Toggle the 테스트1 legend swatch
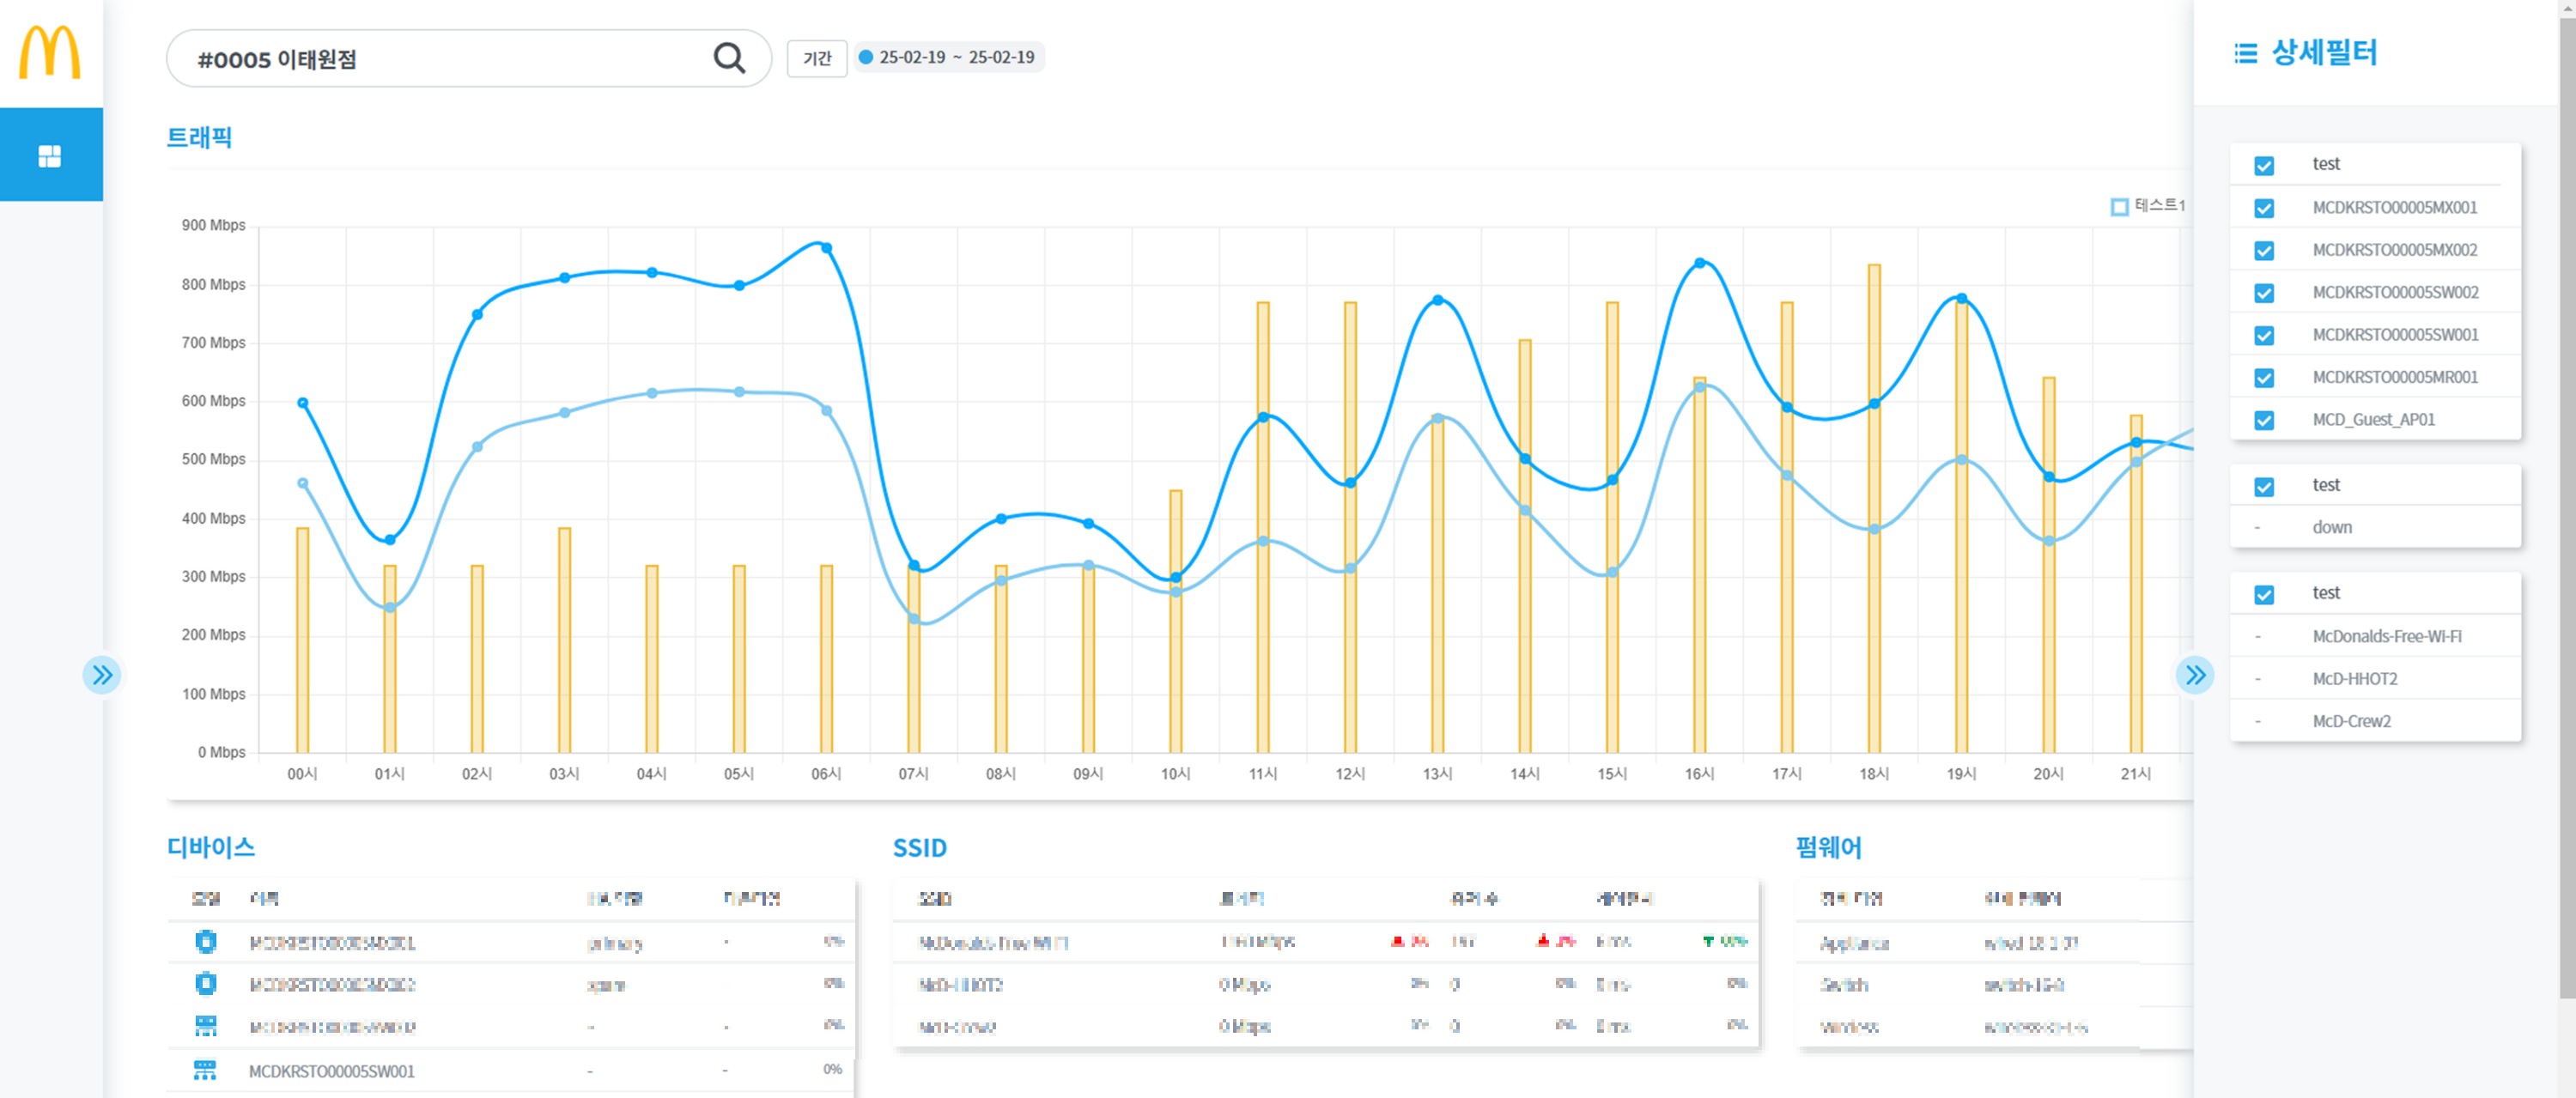Screen dimensions: 2576x1098 click(x=2119, y=206)
